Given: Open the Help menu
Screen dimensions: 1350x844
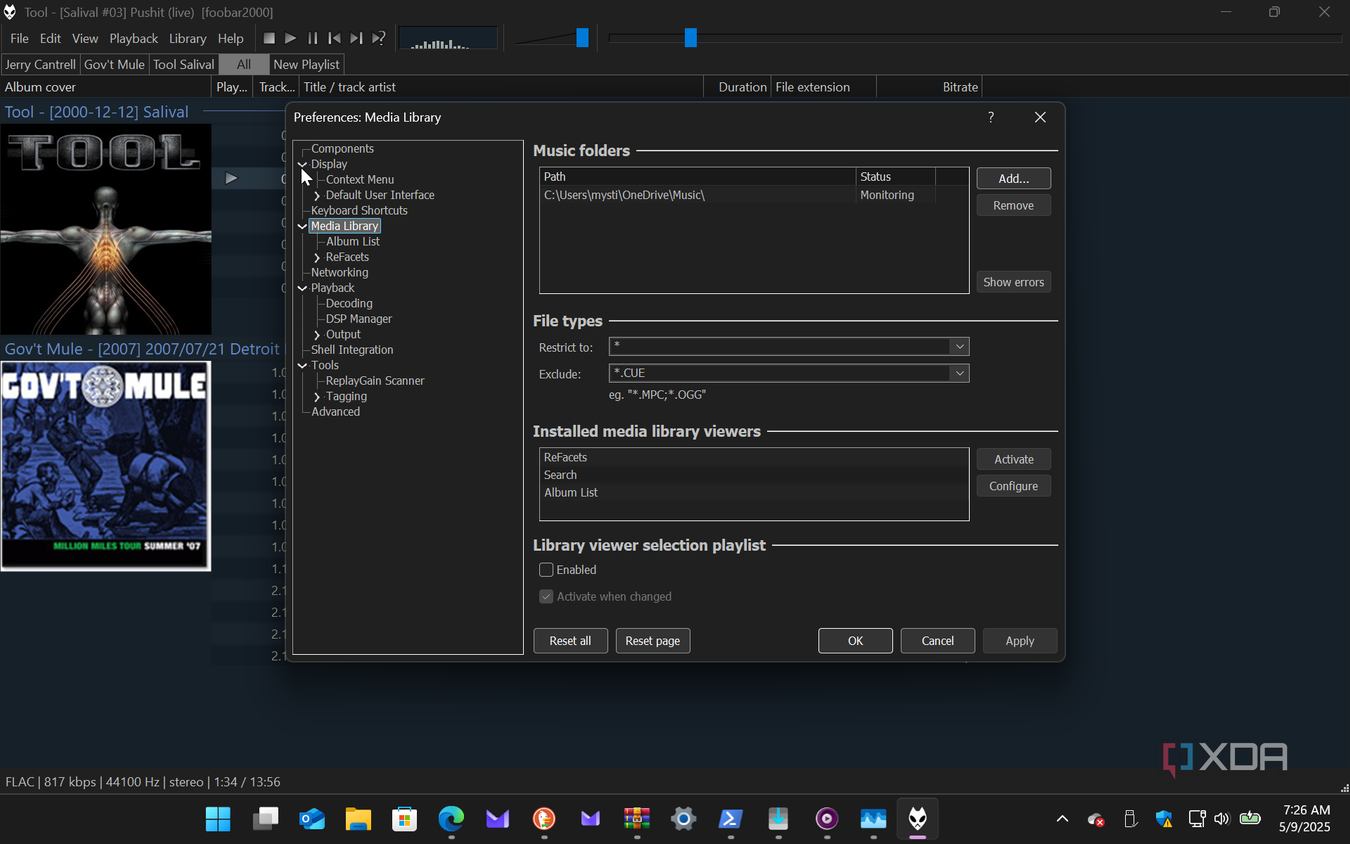Looking at the screenshot, I should [x=231, y=38].
